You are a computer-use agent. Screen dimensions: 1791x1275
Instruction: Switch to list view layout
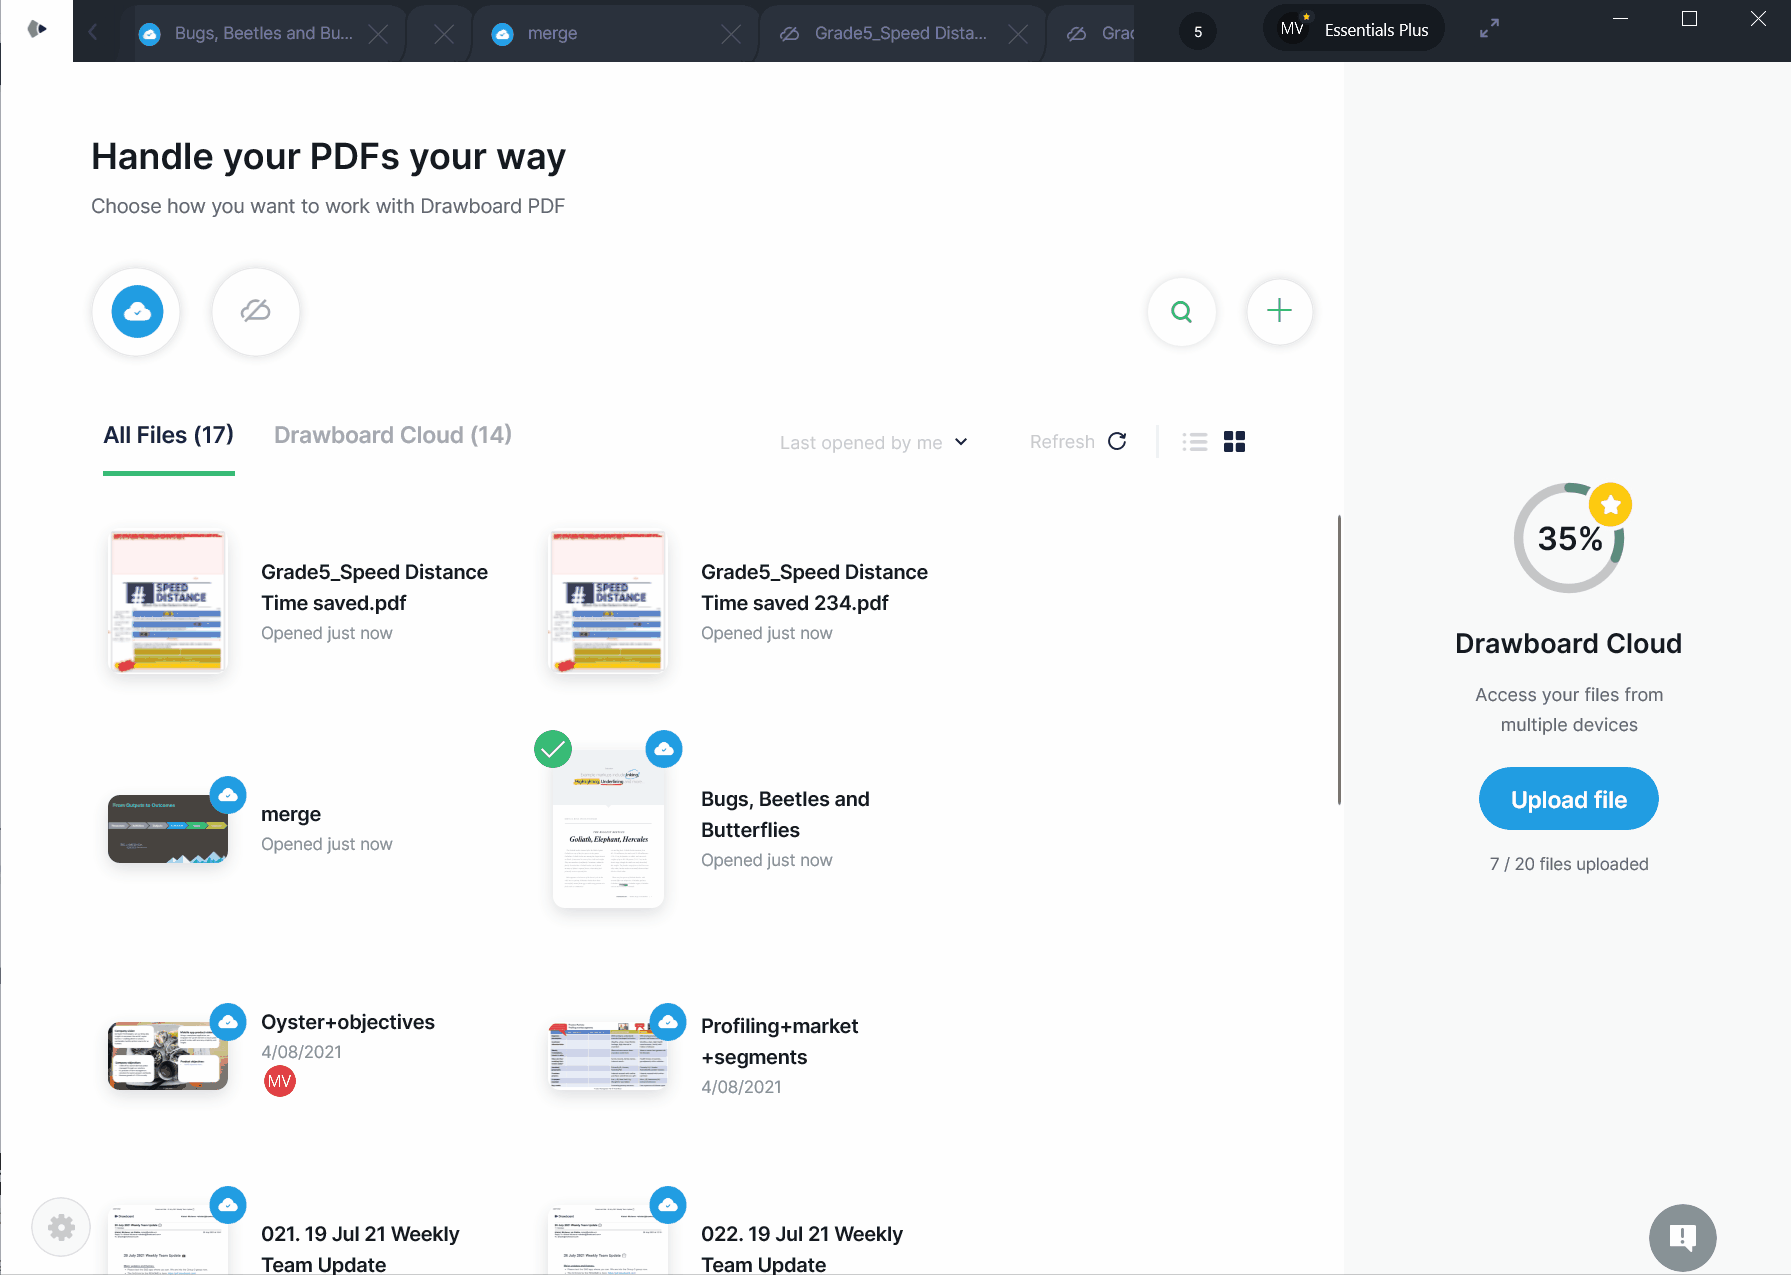(x=1195, y=442)
